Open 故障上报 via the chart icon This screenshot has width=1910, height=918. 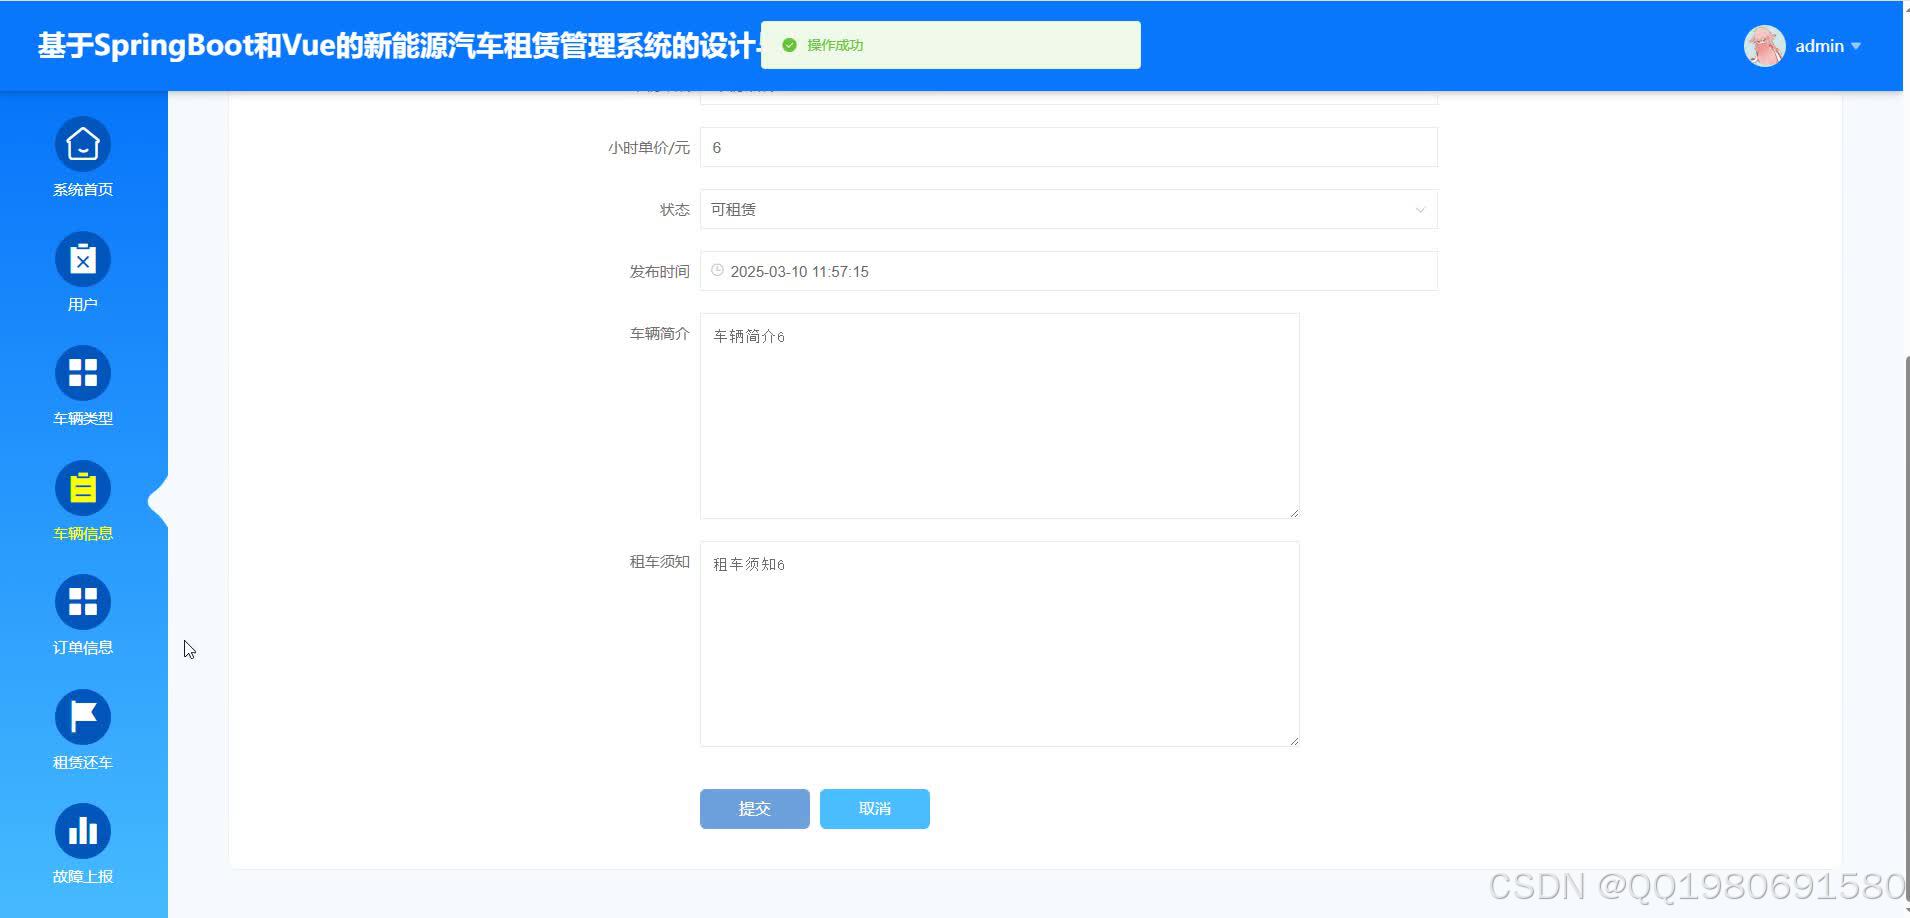83,830
